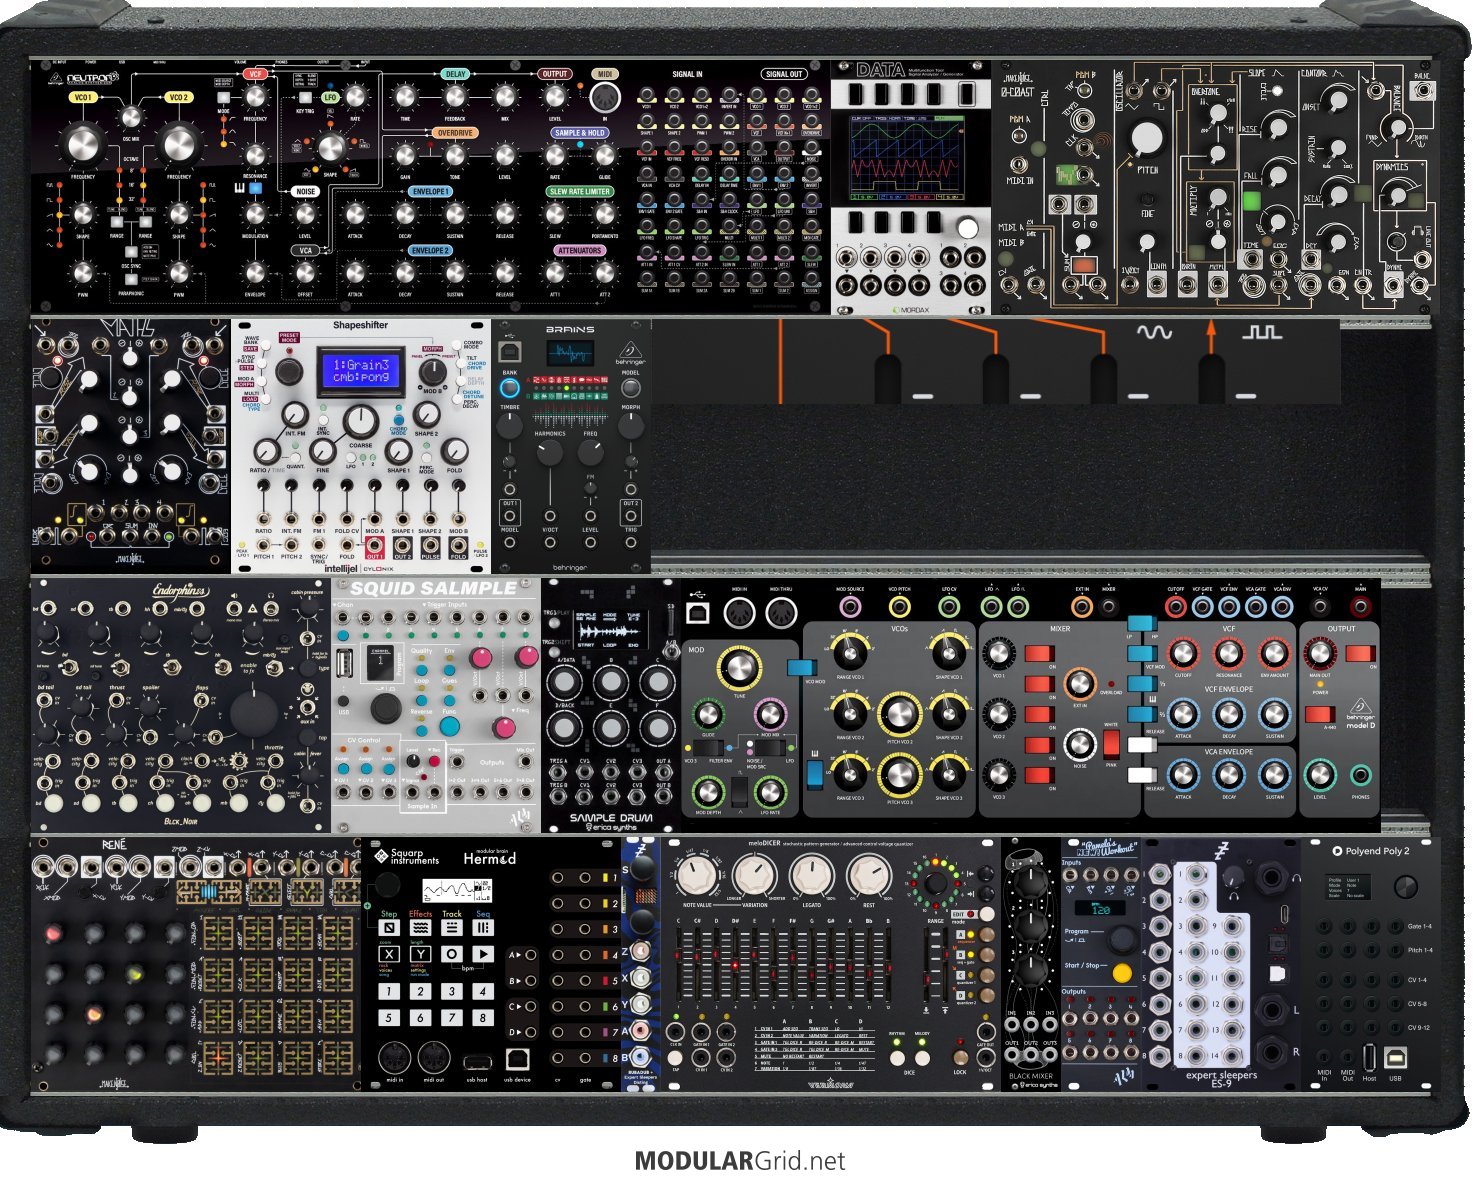1482x1182 pixels.
Task: Click the Behringer Brains USB port
Action: click(x=510, y=351)
